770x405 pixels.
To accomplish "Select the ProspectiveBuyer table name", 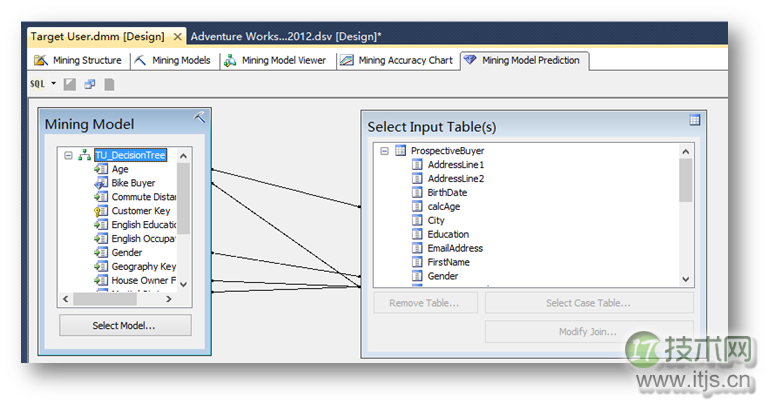I will [x=447, y=151].
